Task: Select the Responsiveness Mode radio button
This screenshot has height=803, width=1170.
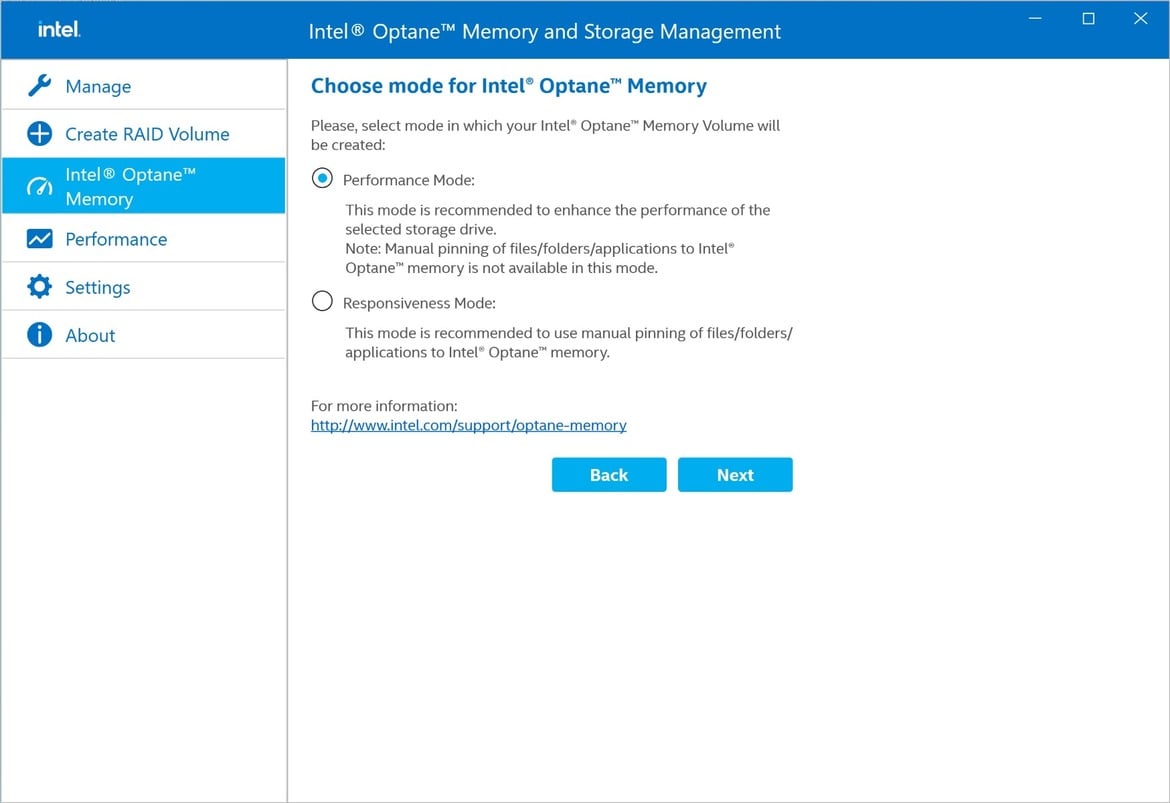Action: (x=322, y=301)
